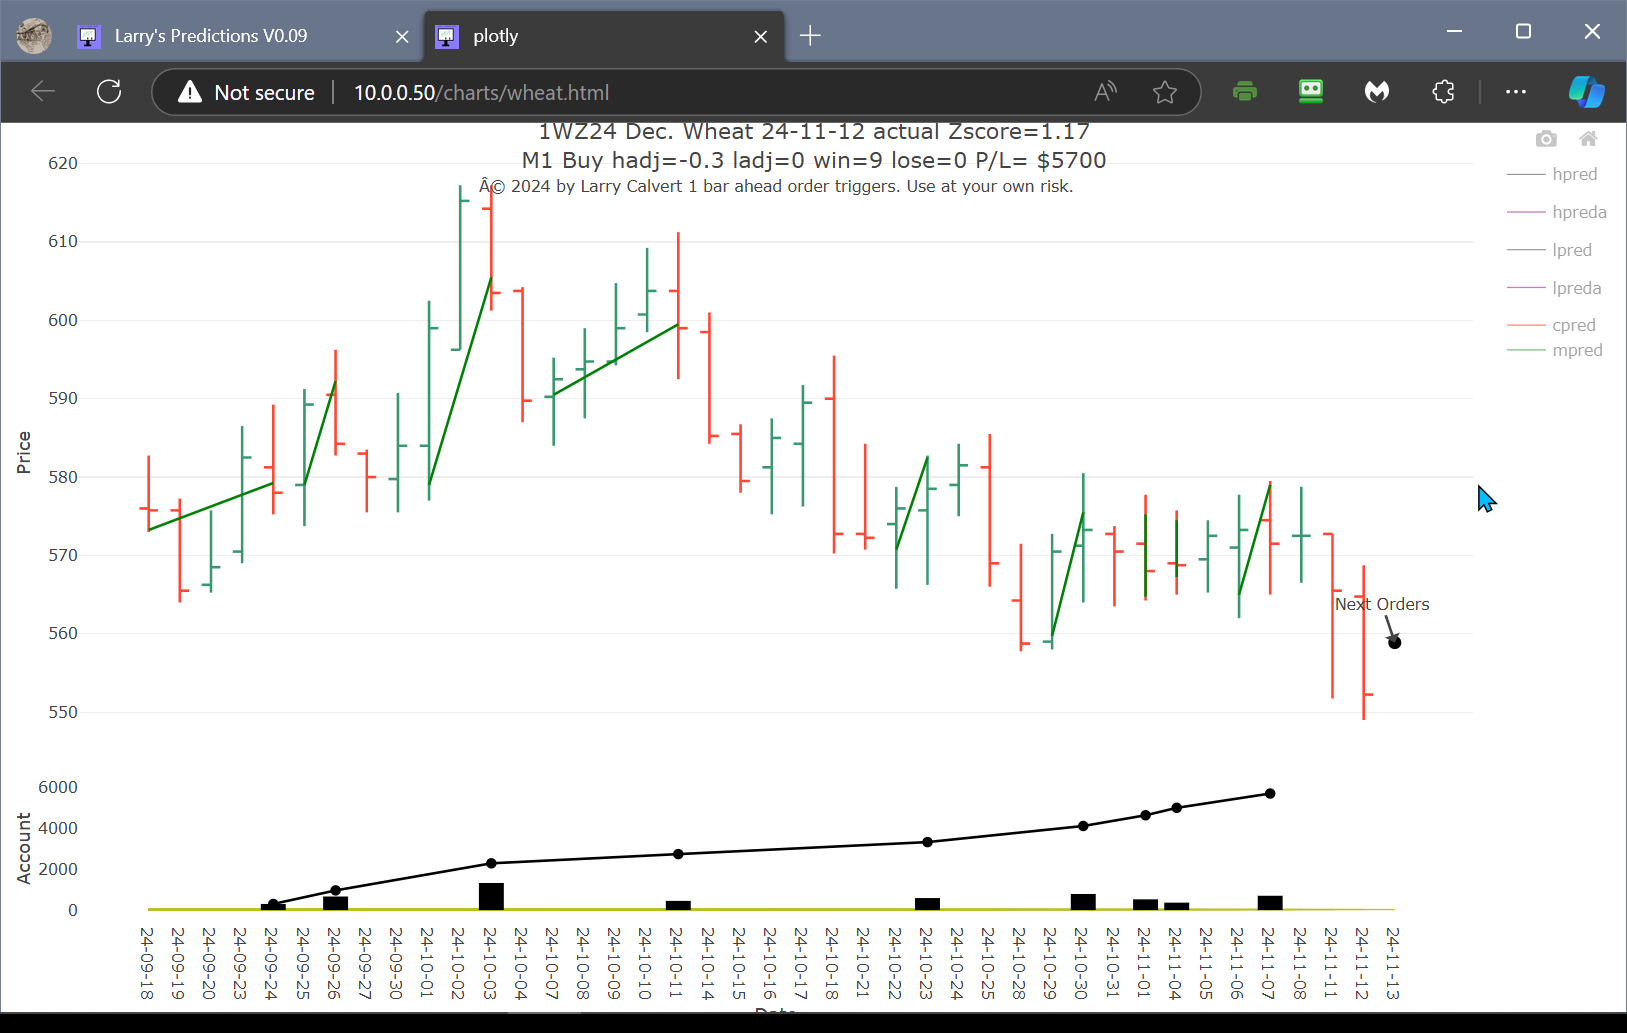The height and width of the screenshot is (1033, 1627).
Task: Click the M1 Buy subtitle line
Action: pyautogui.click(x=814, y=160)
